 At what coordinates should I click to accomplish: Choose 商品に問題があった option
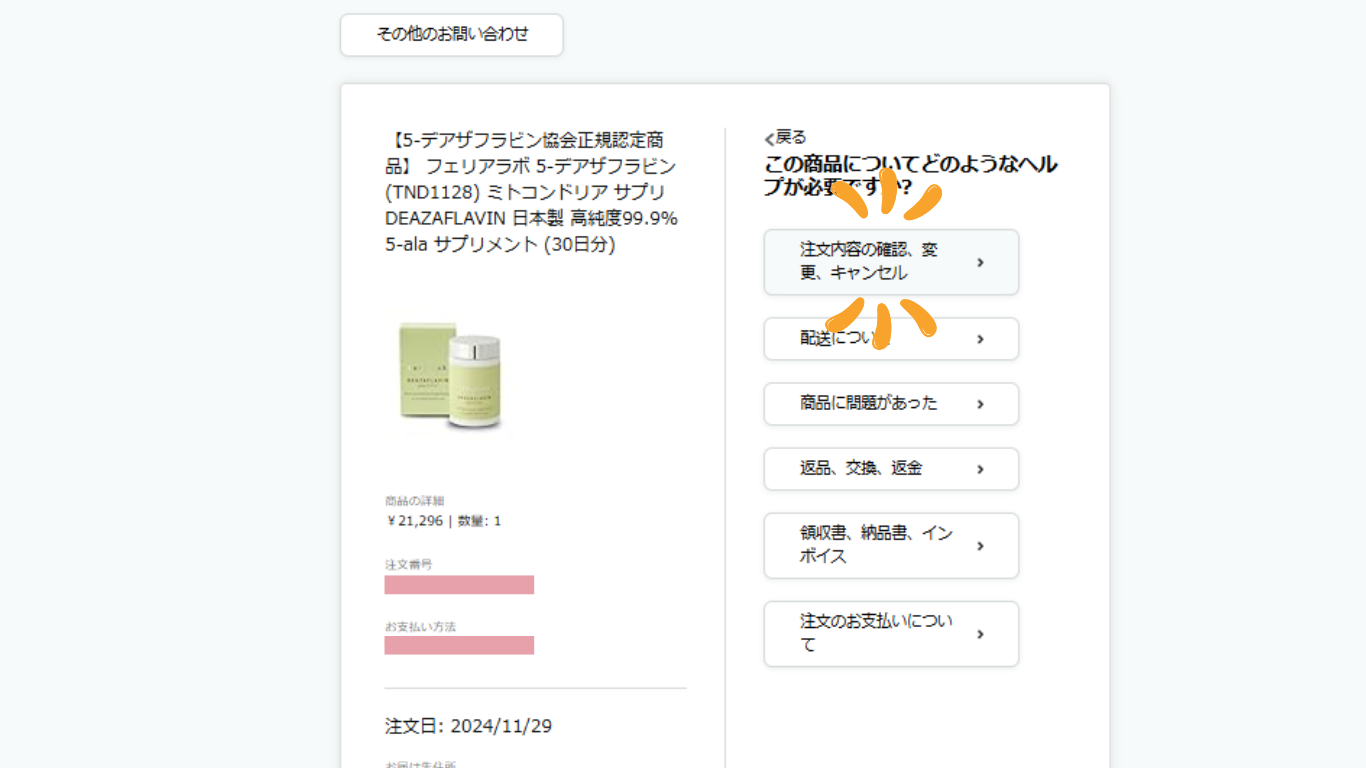[x=868, y=404]
